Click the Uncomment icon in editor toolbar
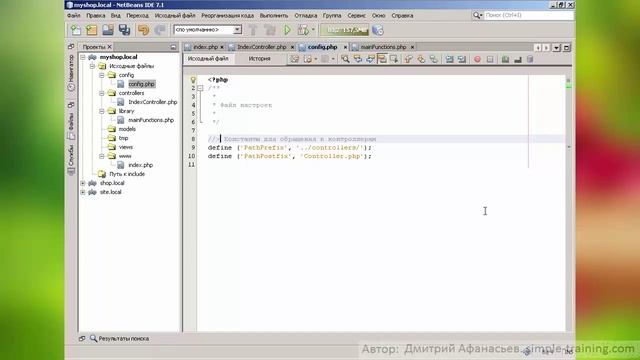The image size is (640, 360). click(x=518, y=59)
